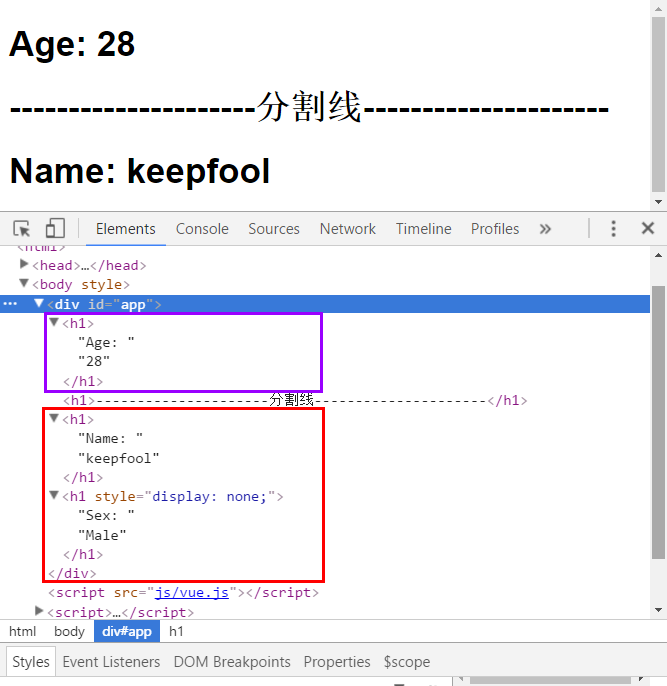
Task: Open the Properties pane tab
Action: pyautogui.click(x=337, y=662)
